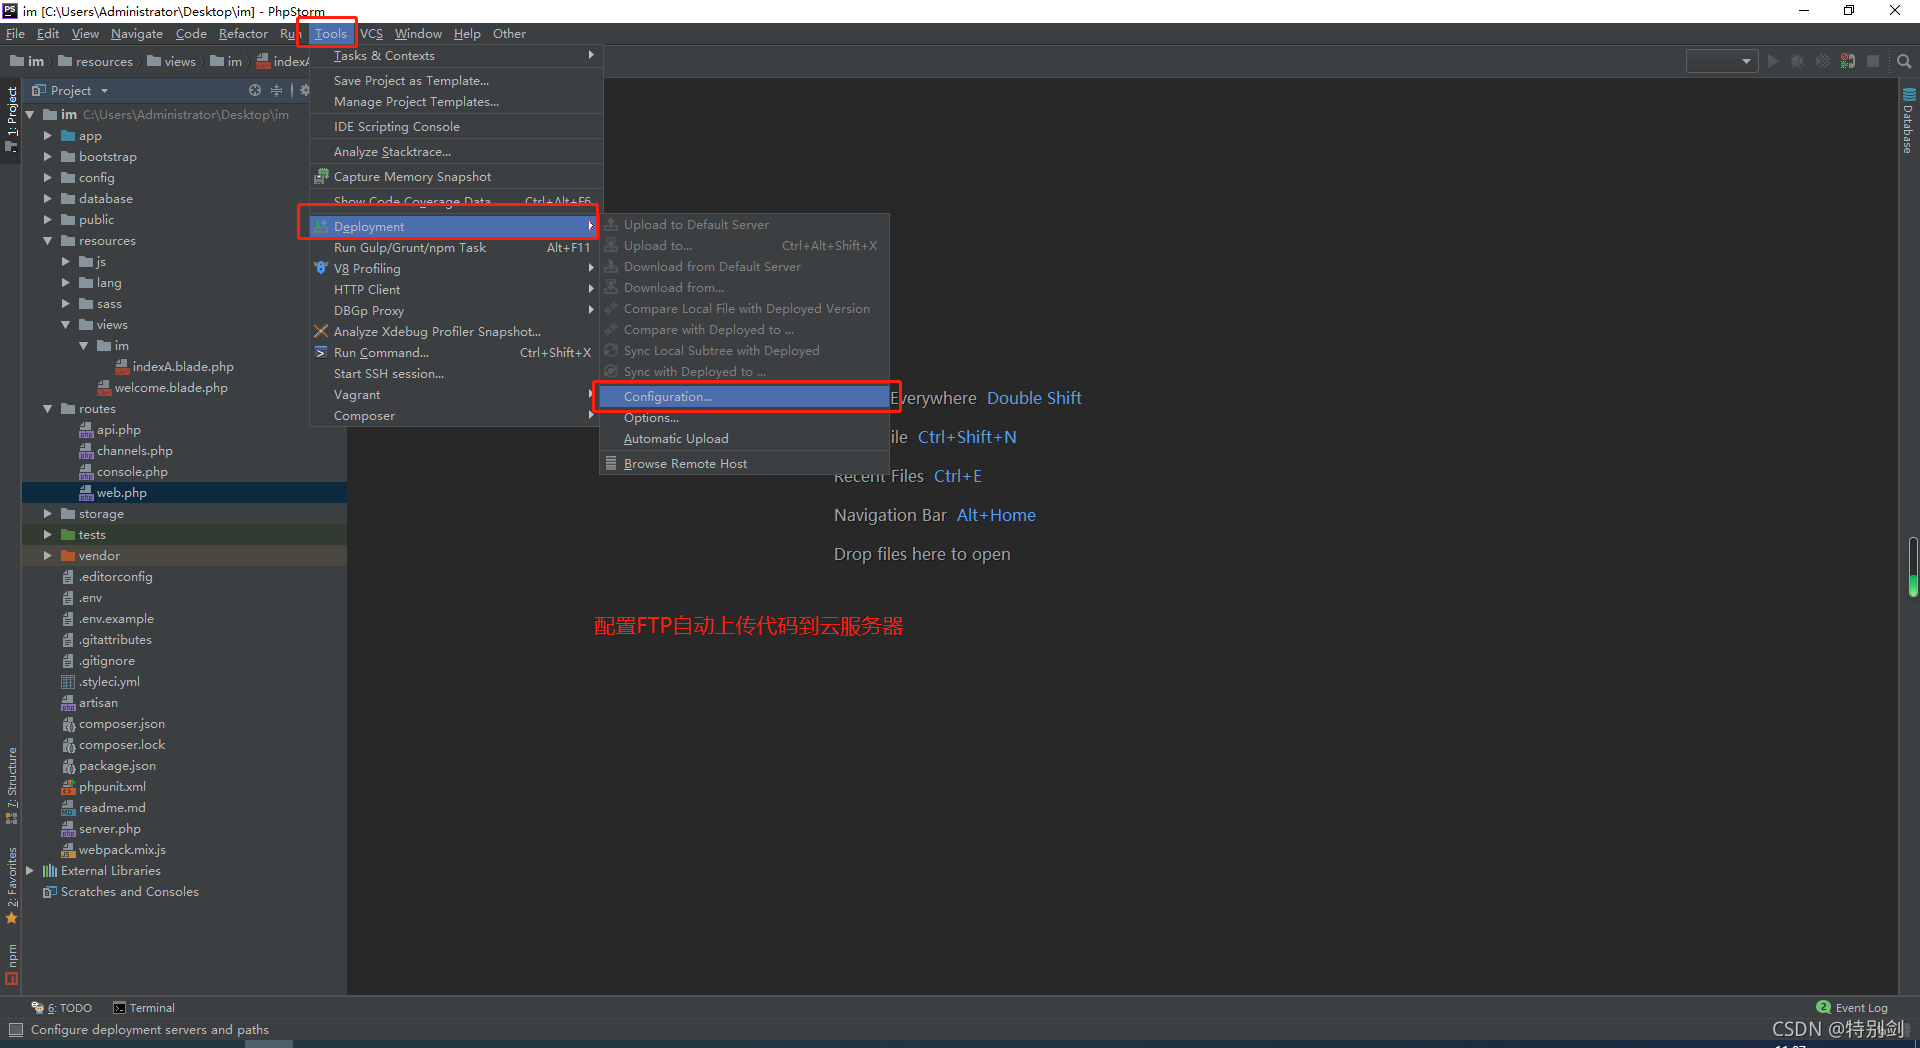Select channels.php in project tree
This screenshot has height=1048, width=1920.
click(x=134, y=451)
